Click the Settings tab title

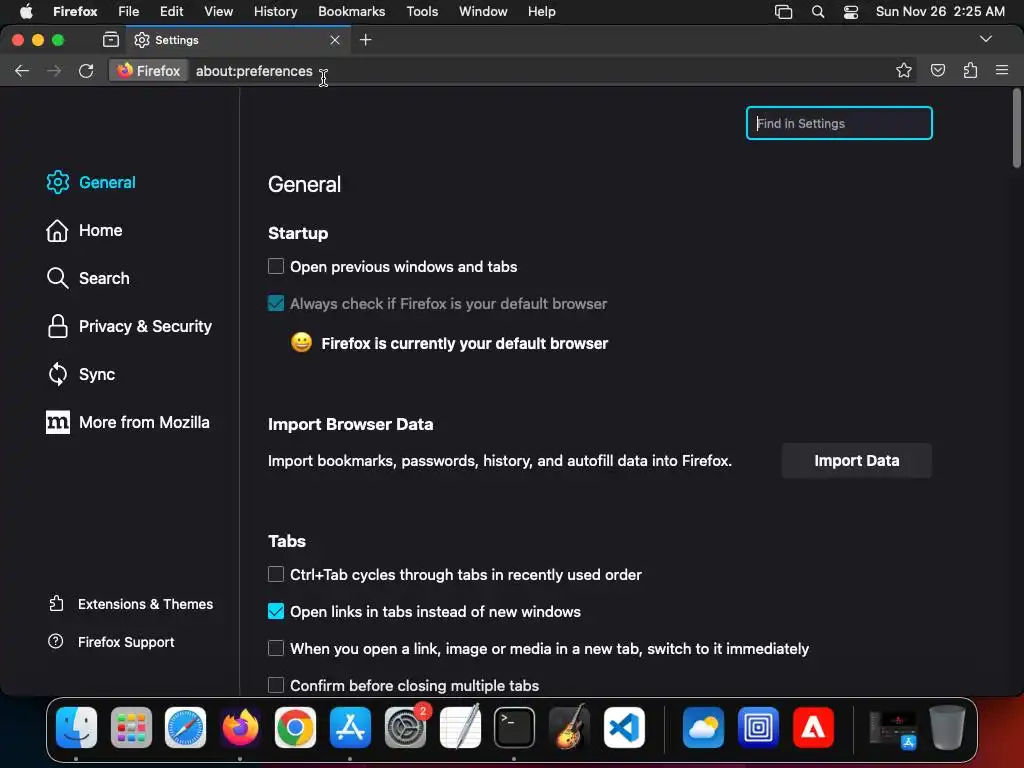point(177,40)
